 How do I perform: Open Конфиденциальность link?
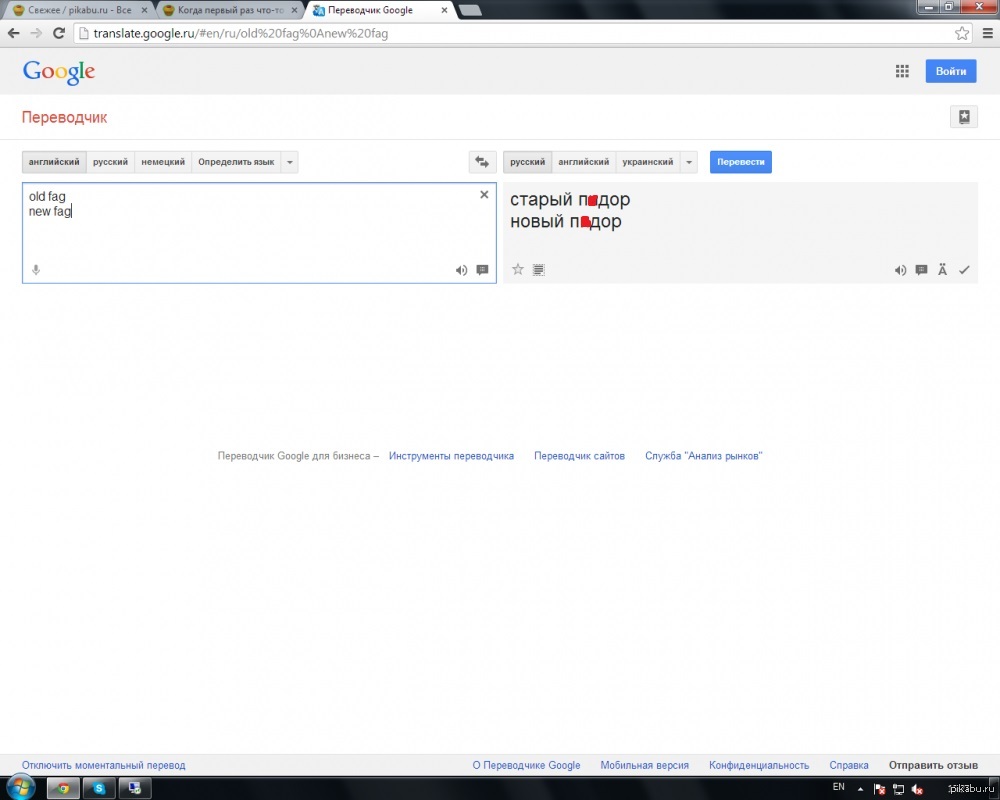pos(759,765)
